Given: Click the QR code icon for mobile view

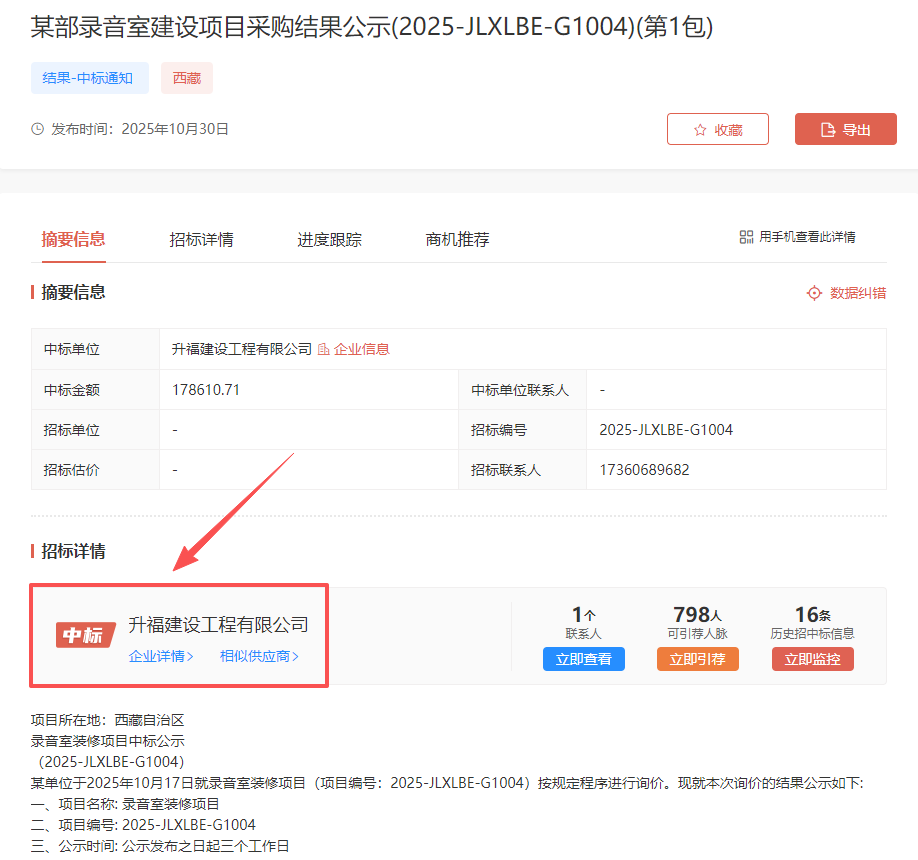Looking at the screenshot, I should coord(746,237).
